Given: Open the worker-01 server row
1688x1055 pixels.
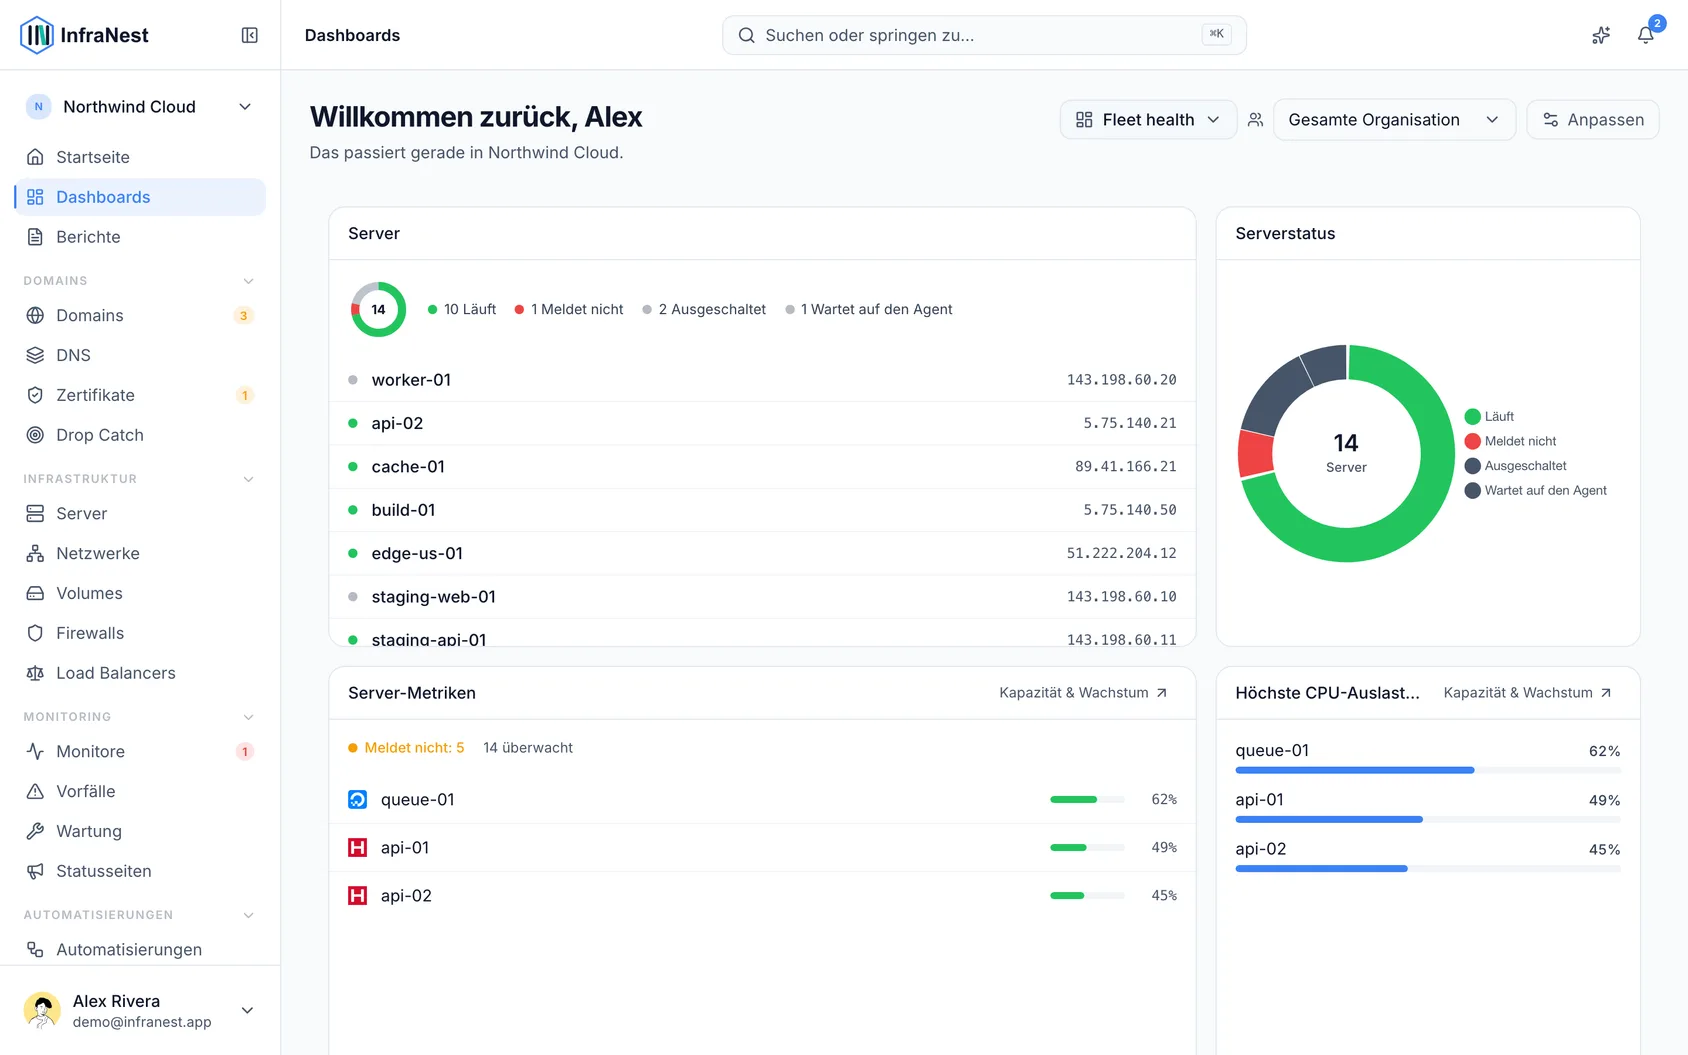Looking at the screenshot, I should tap(762, 380).
